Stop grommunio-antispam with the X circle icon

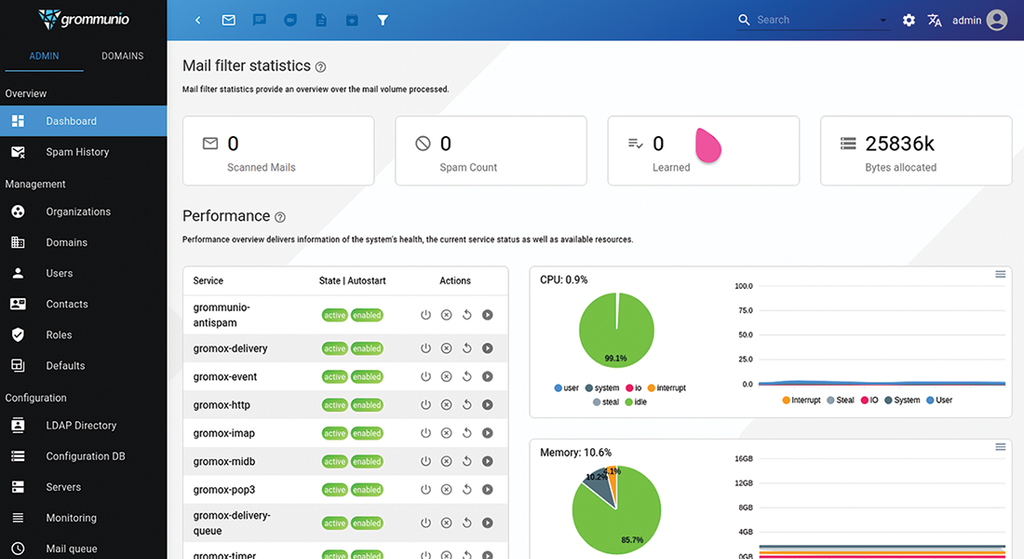pos(446,315)
